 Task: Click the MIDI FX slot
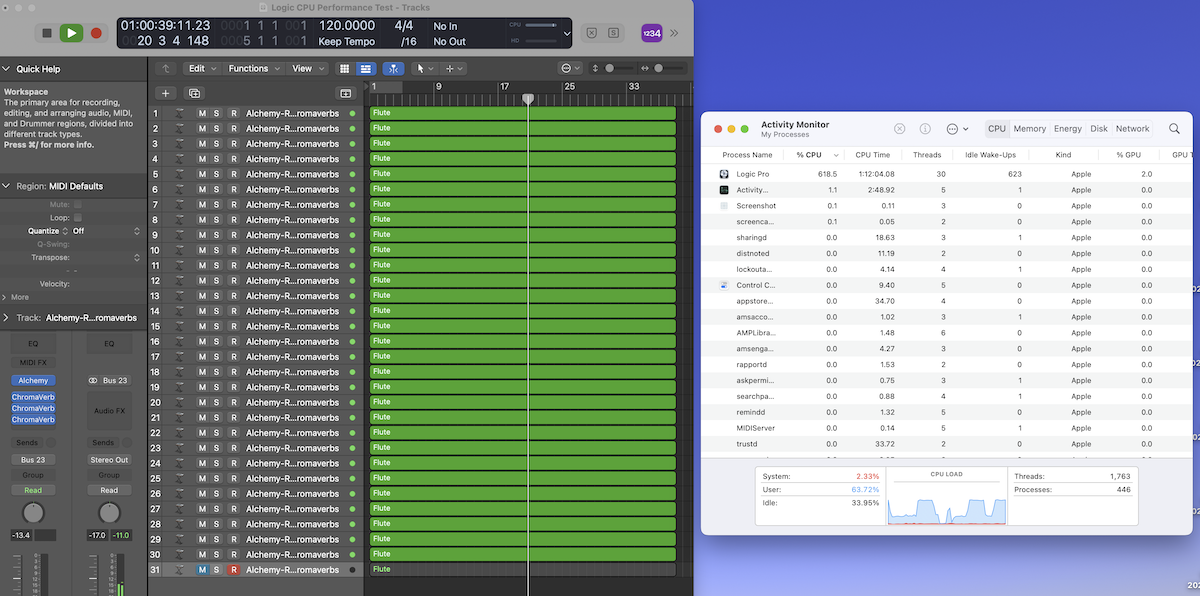click(33, 362)
